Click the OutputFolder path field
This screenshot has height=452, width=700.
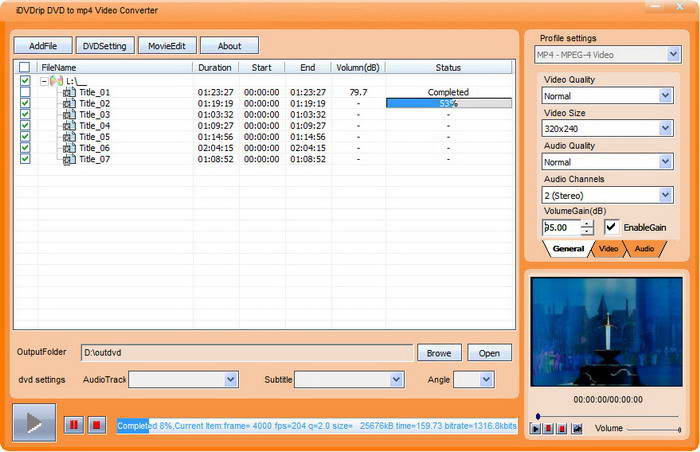[247, 353]
